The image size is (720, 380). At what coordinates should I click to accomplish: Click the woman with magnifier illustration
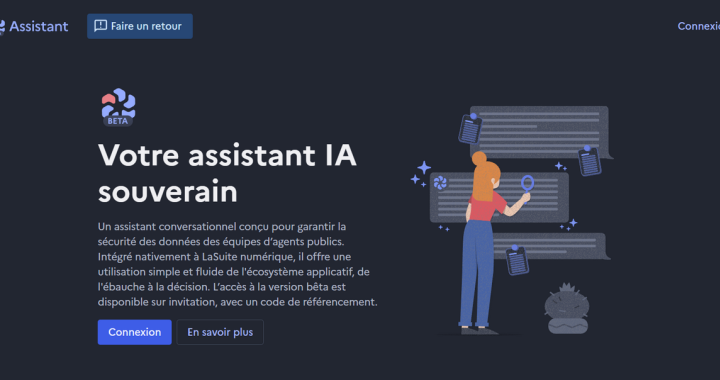[511, 220]
